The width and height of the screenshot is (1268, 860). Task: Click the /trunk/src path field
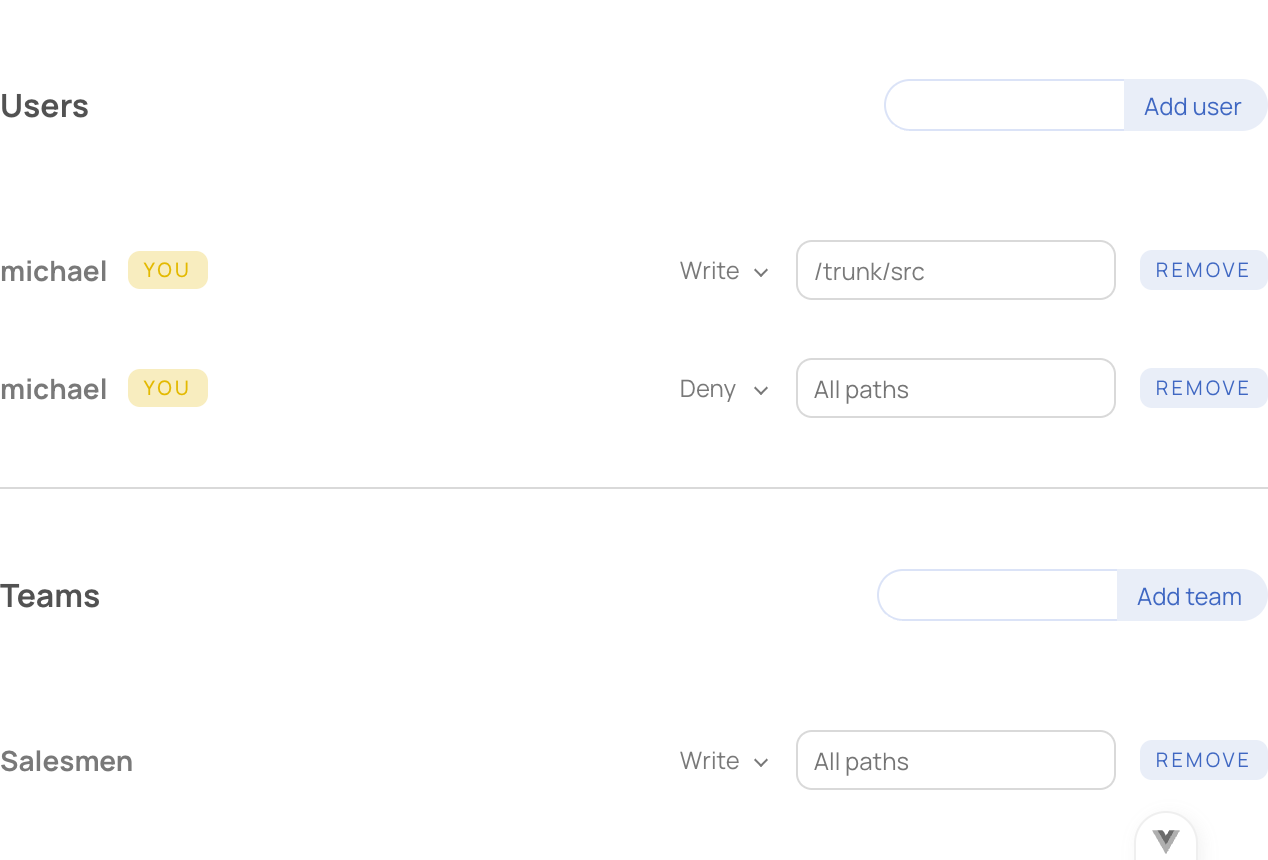tap(956, 270)
